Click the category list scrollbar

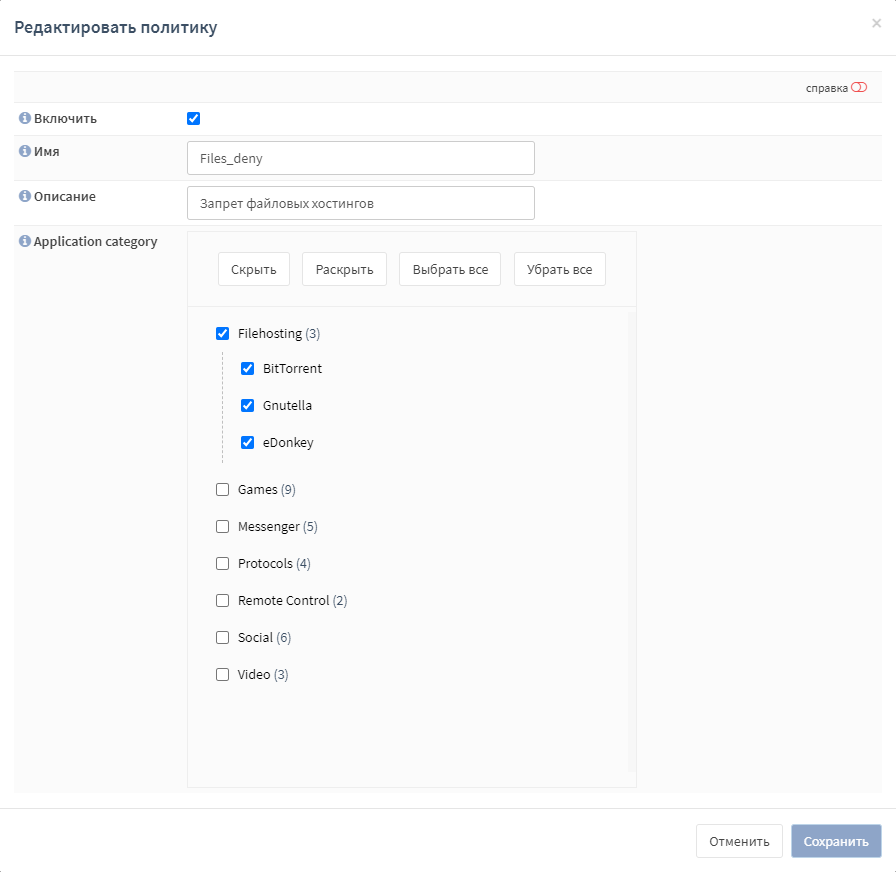pos(631,542)
